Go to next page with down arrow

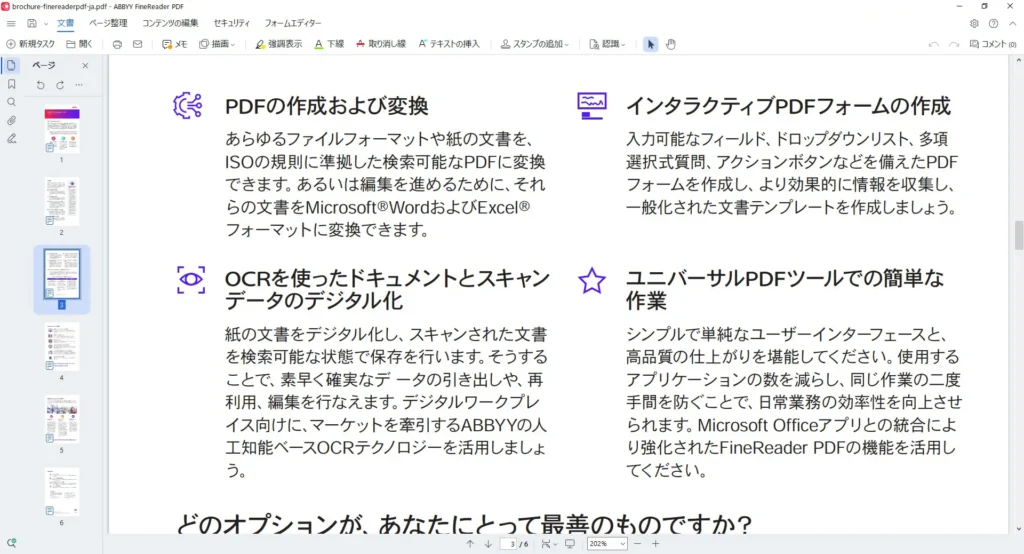488,544
